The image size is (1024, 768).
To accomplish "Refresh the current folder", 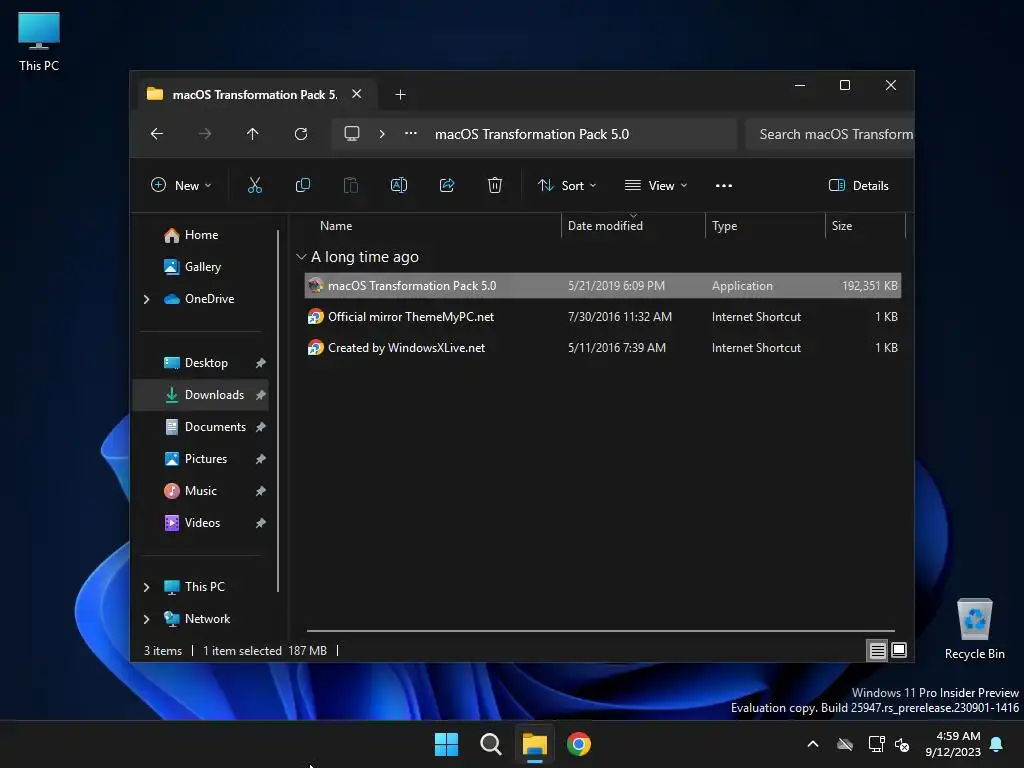I will pyautogui.click(x=300, y=134).
